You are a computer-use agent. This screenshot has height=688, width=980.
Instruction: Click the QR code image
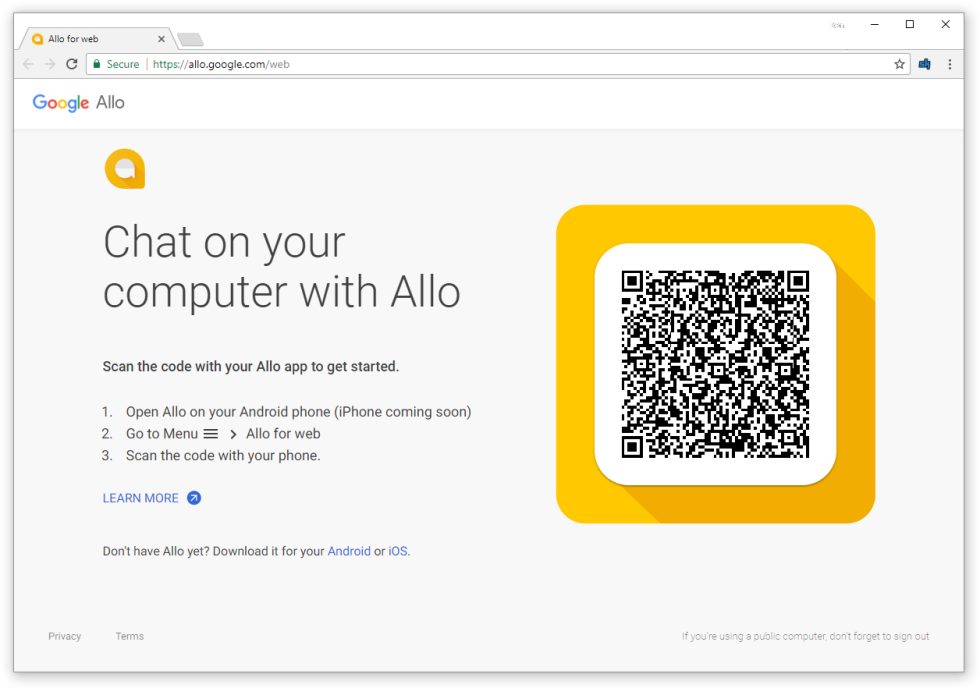pyautogui.click(x=715, y=364)
